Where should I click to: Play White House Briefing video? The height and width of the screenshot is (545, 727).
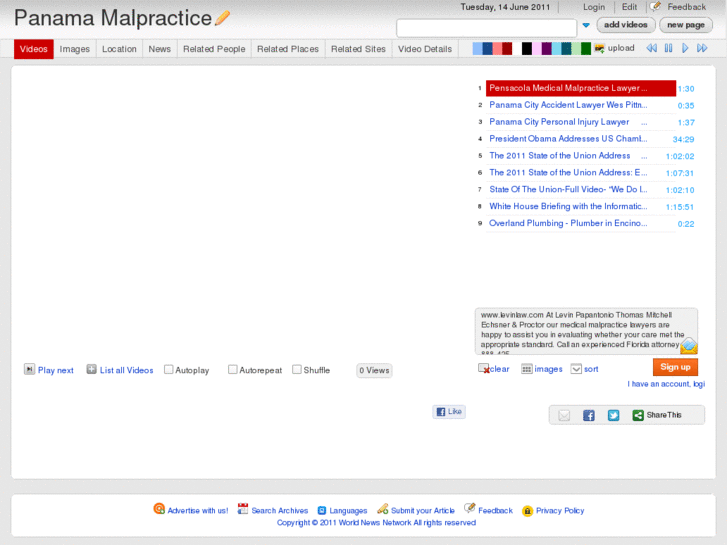click(568, 206)
